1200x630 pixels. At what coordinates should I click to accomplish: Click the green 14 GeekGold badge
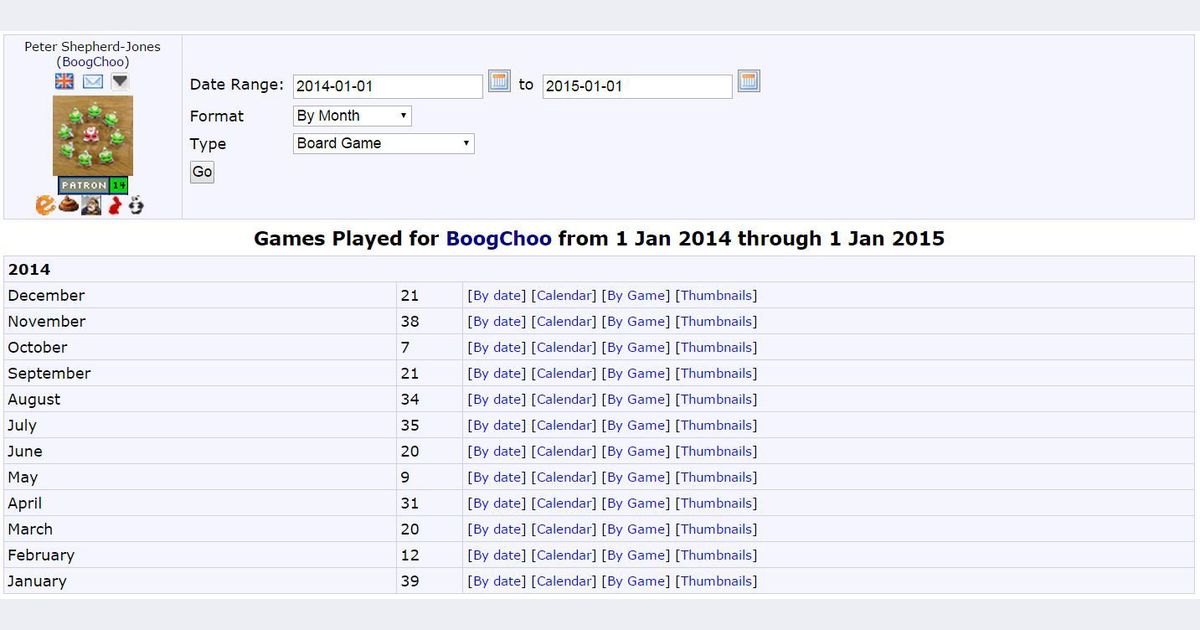pyautogui.click(x=119, y=184)
